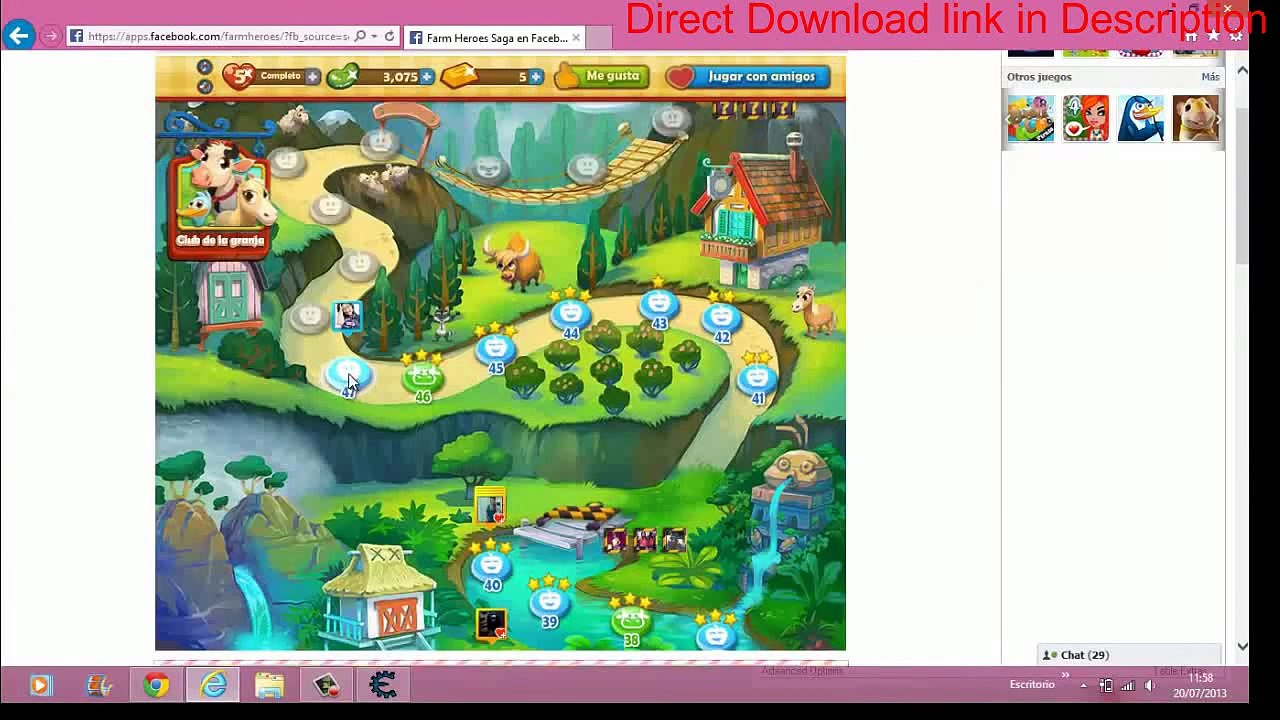This screenshot has height=720, width=1280.
Task: Open the Chat (29) bar
Action: point(1131,655)
